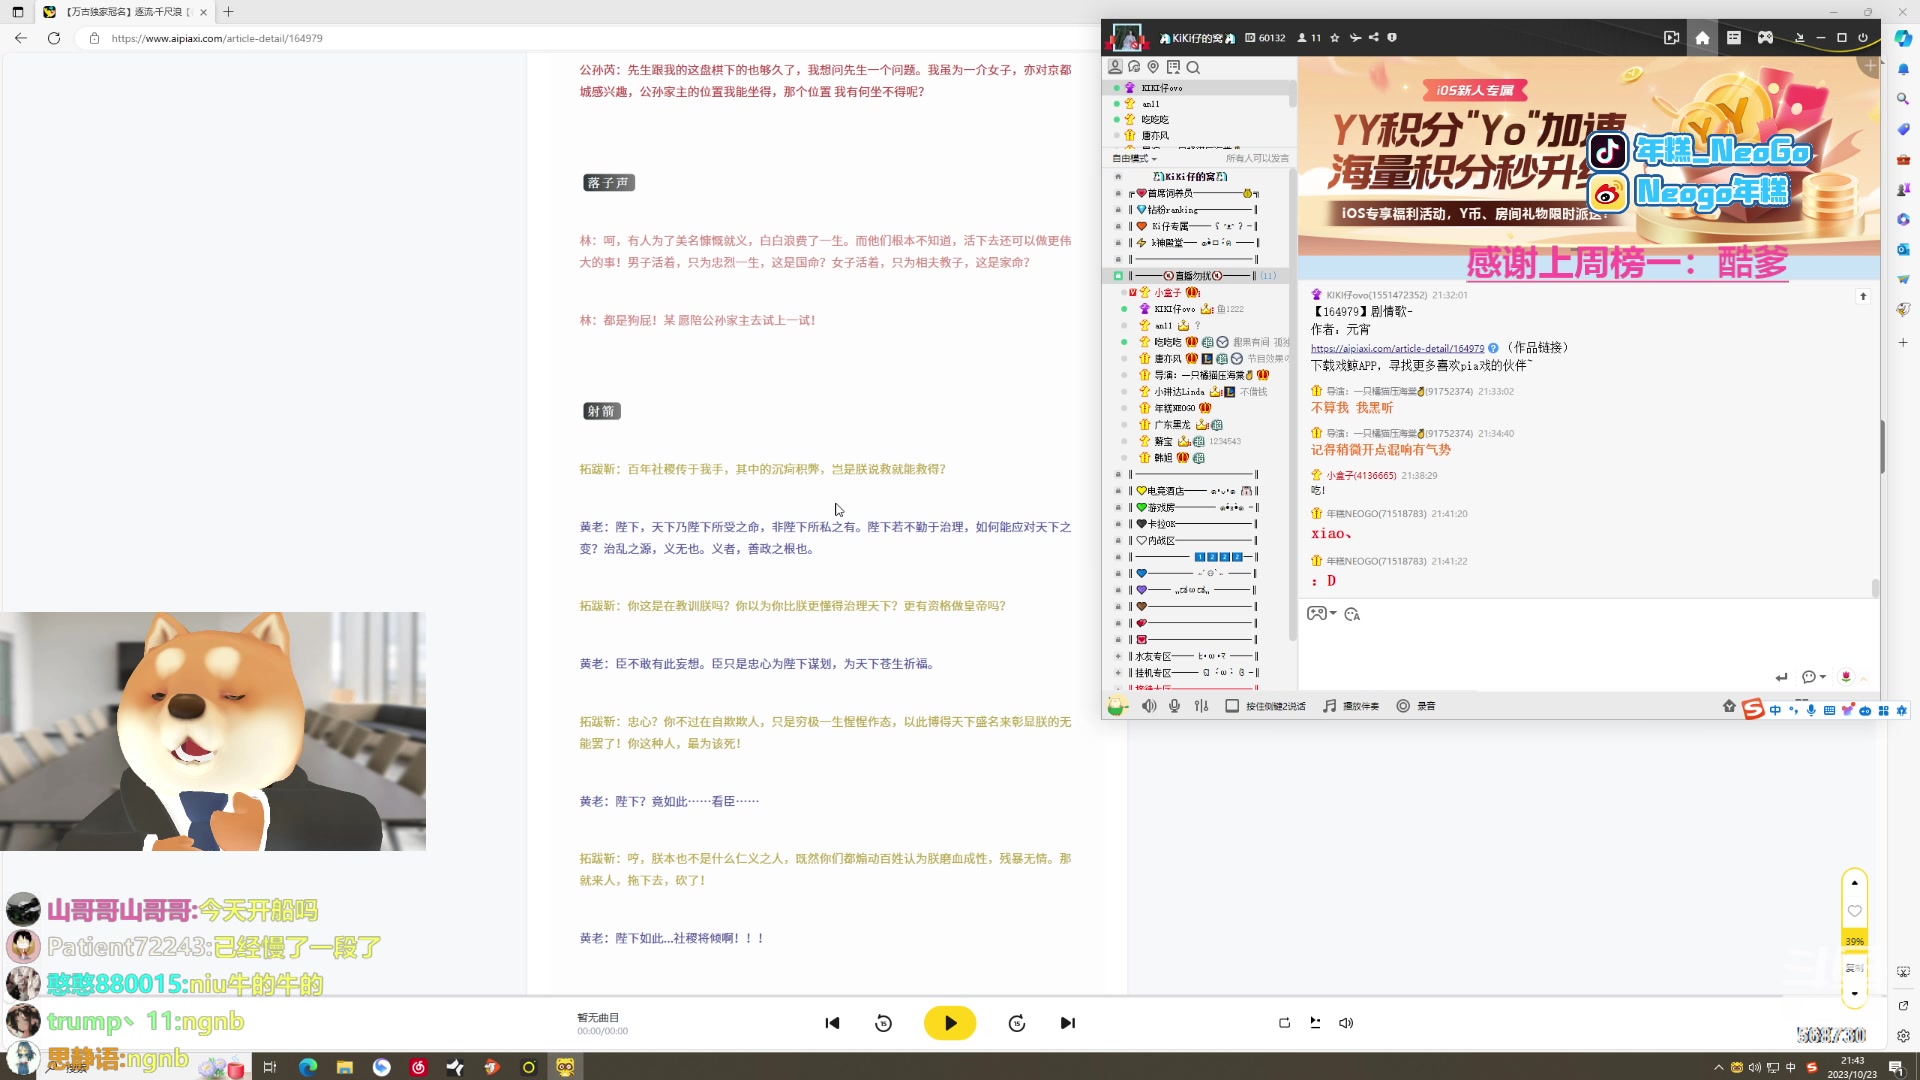
Task: Favorite the channel with the star icon
Action: click(1335, 38)
